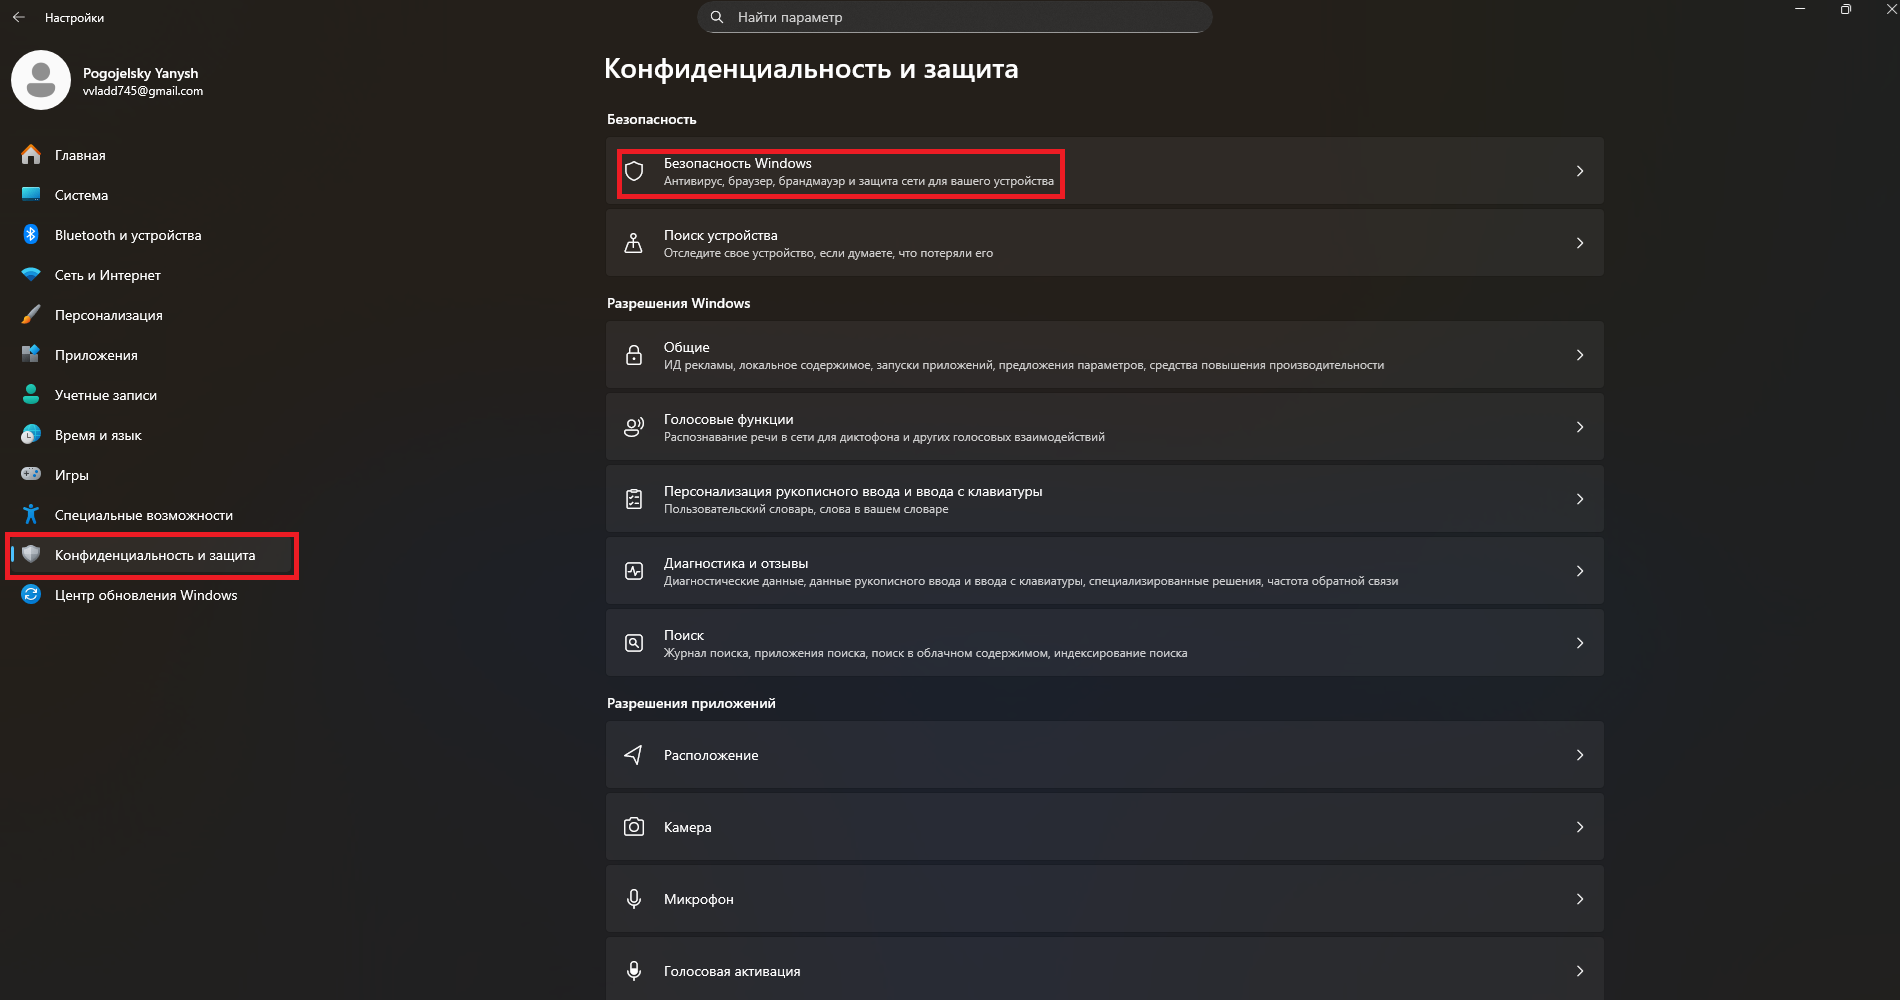
Task: Click the back arrow in Settings header
Action: [19, 17]
